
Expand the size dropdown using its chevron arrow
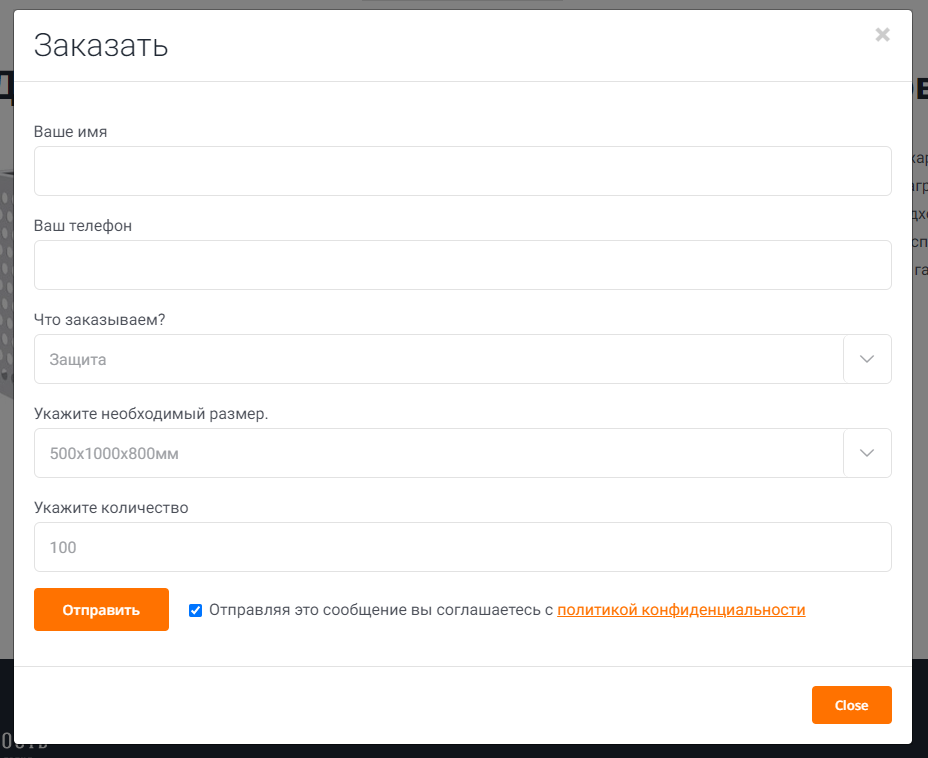pyautogui.click(x=867, y=453)
